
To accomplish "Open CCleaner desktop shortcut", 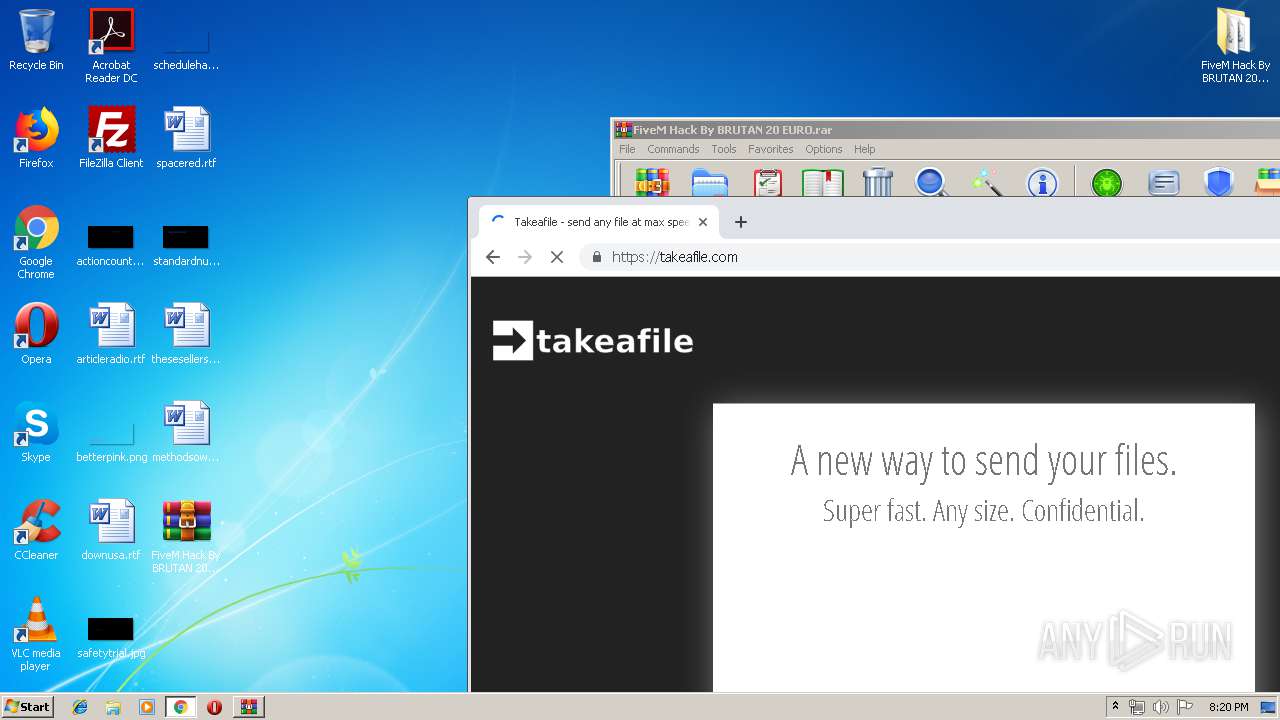I will pos(36,530).
